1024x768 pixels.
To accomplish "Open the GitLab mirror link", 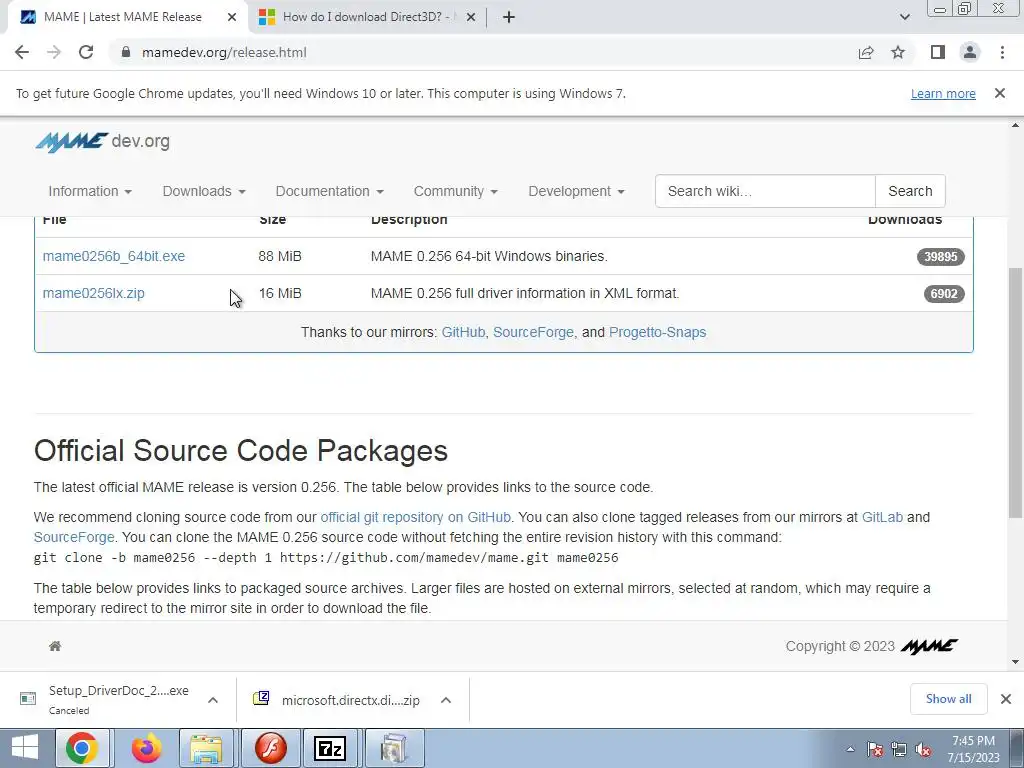I will [882, 517].
